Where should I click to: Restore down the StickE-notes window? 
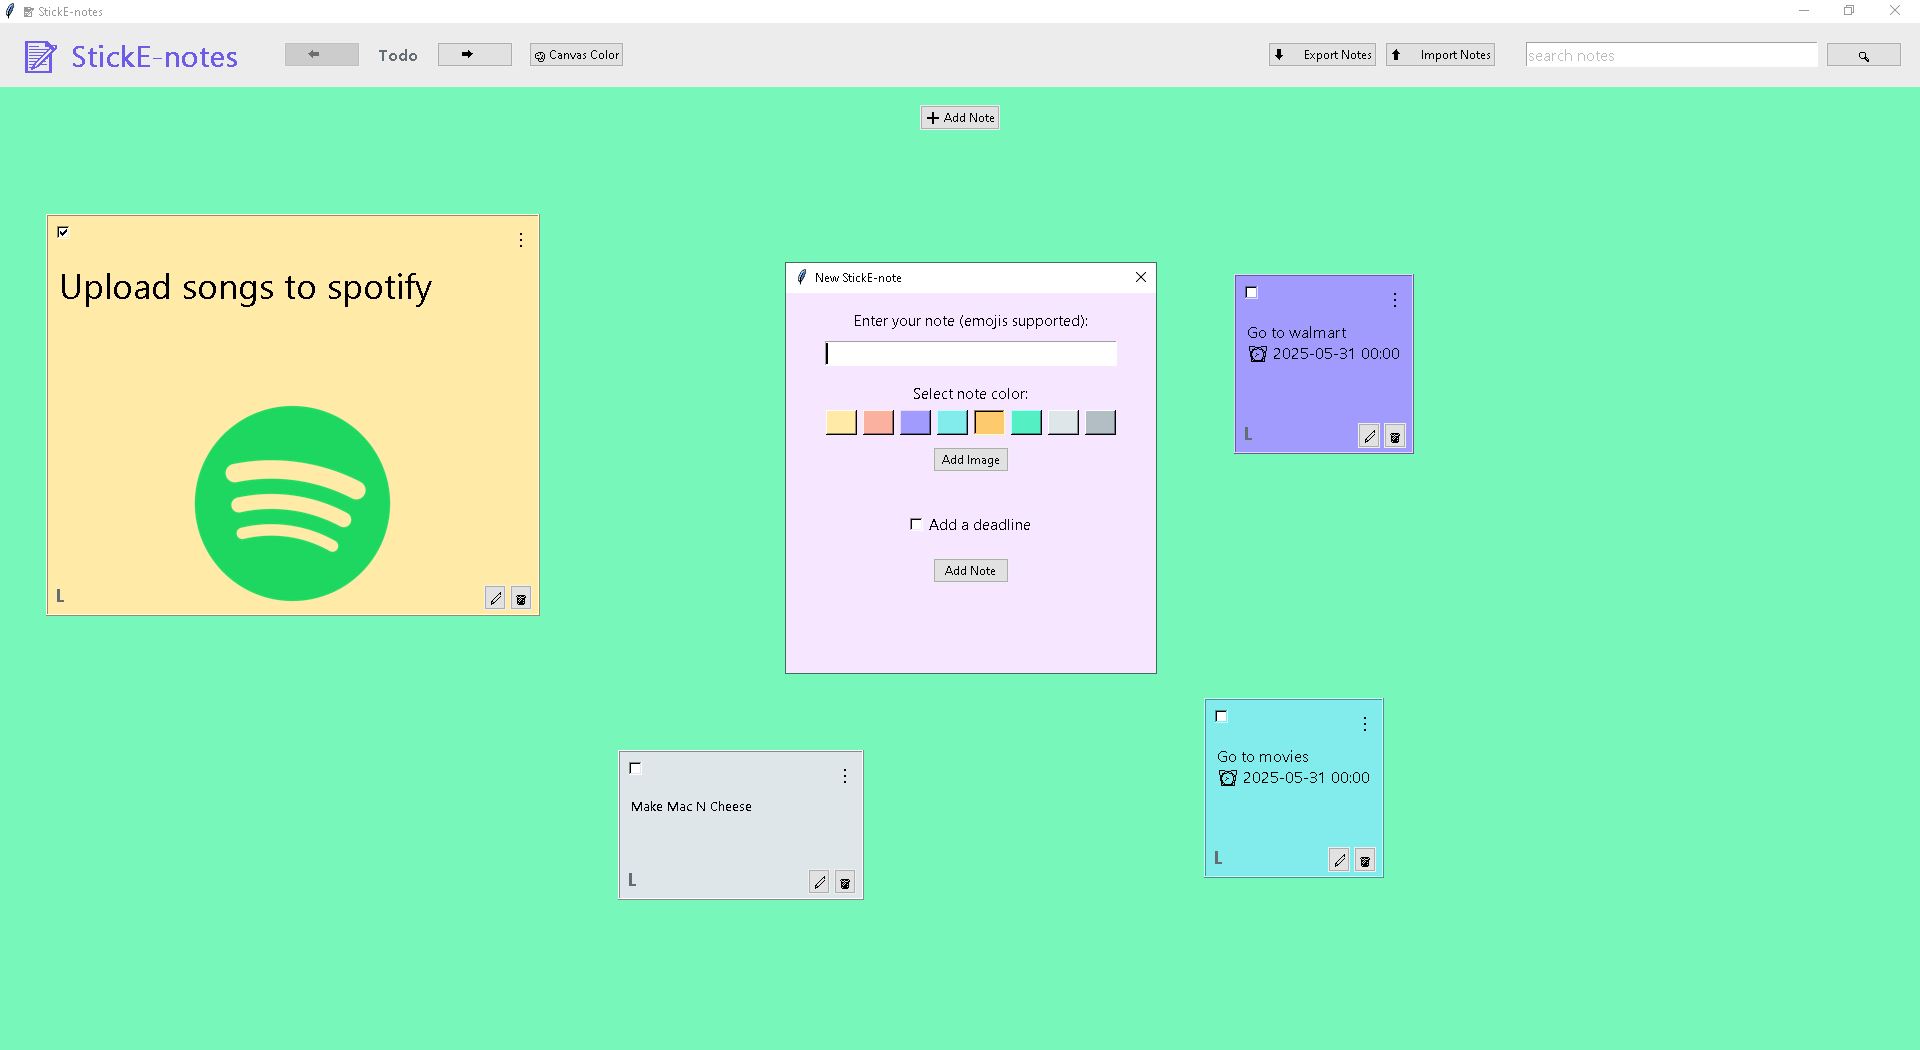tap(1849, 11)
